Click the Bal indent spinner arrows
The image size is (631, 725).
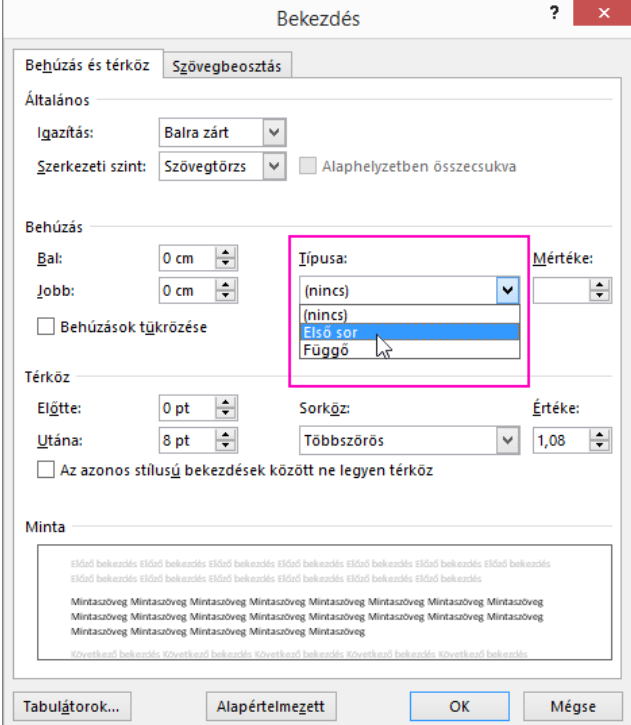point(227,259)
